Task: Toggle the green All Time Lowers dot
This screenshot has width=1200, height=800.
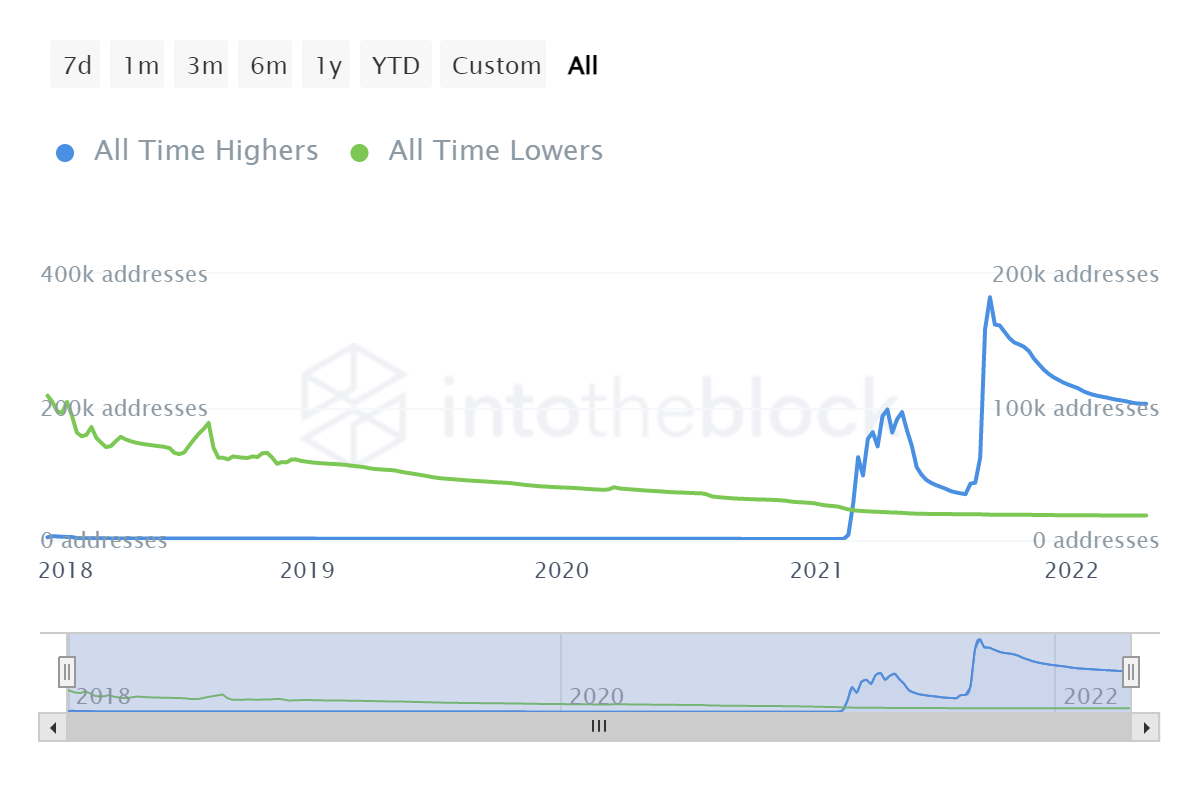Action: (359, 153)
